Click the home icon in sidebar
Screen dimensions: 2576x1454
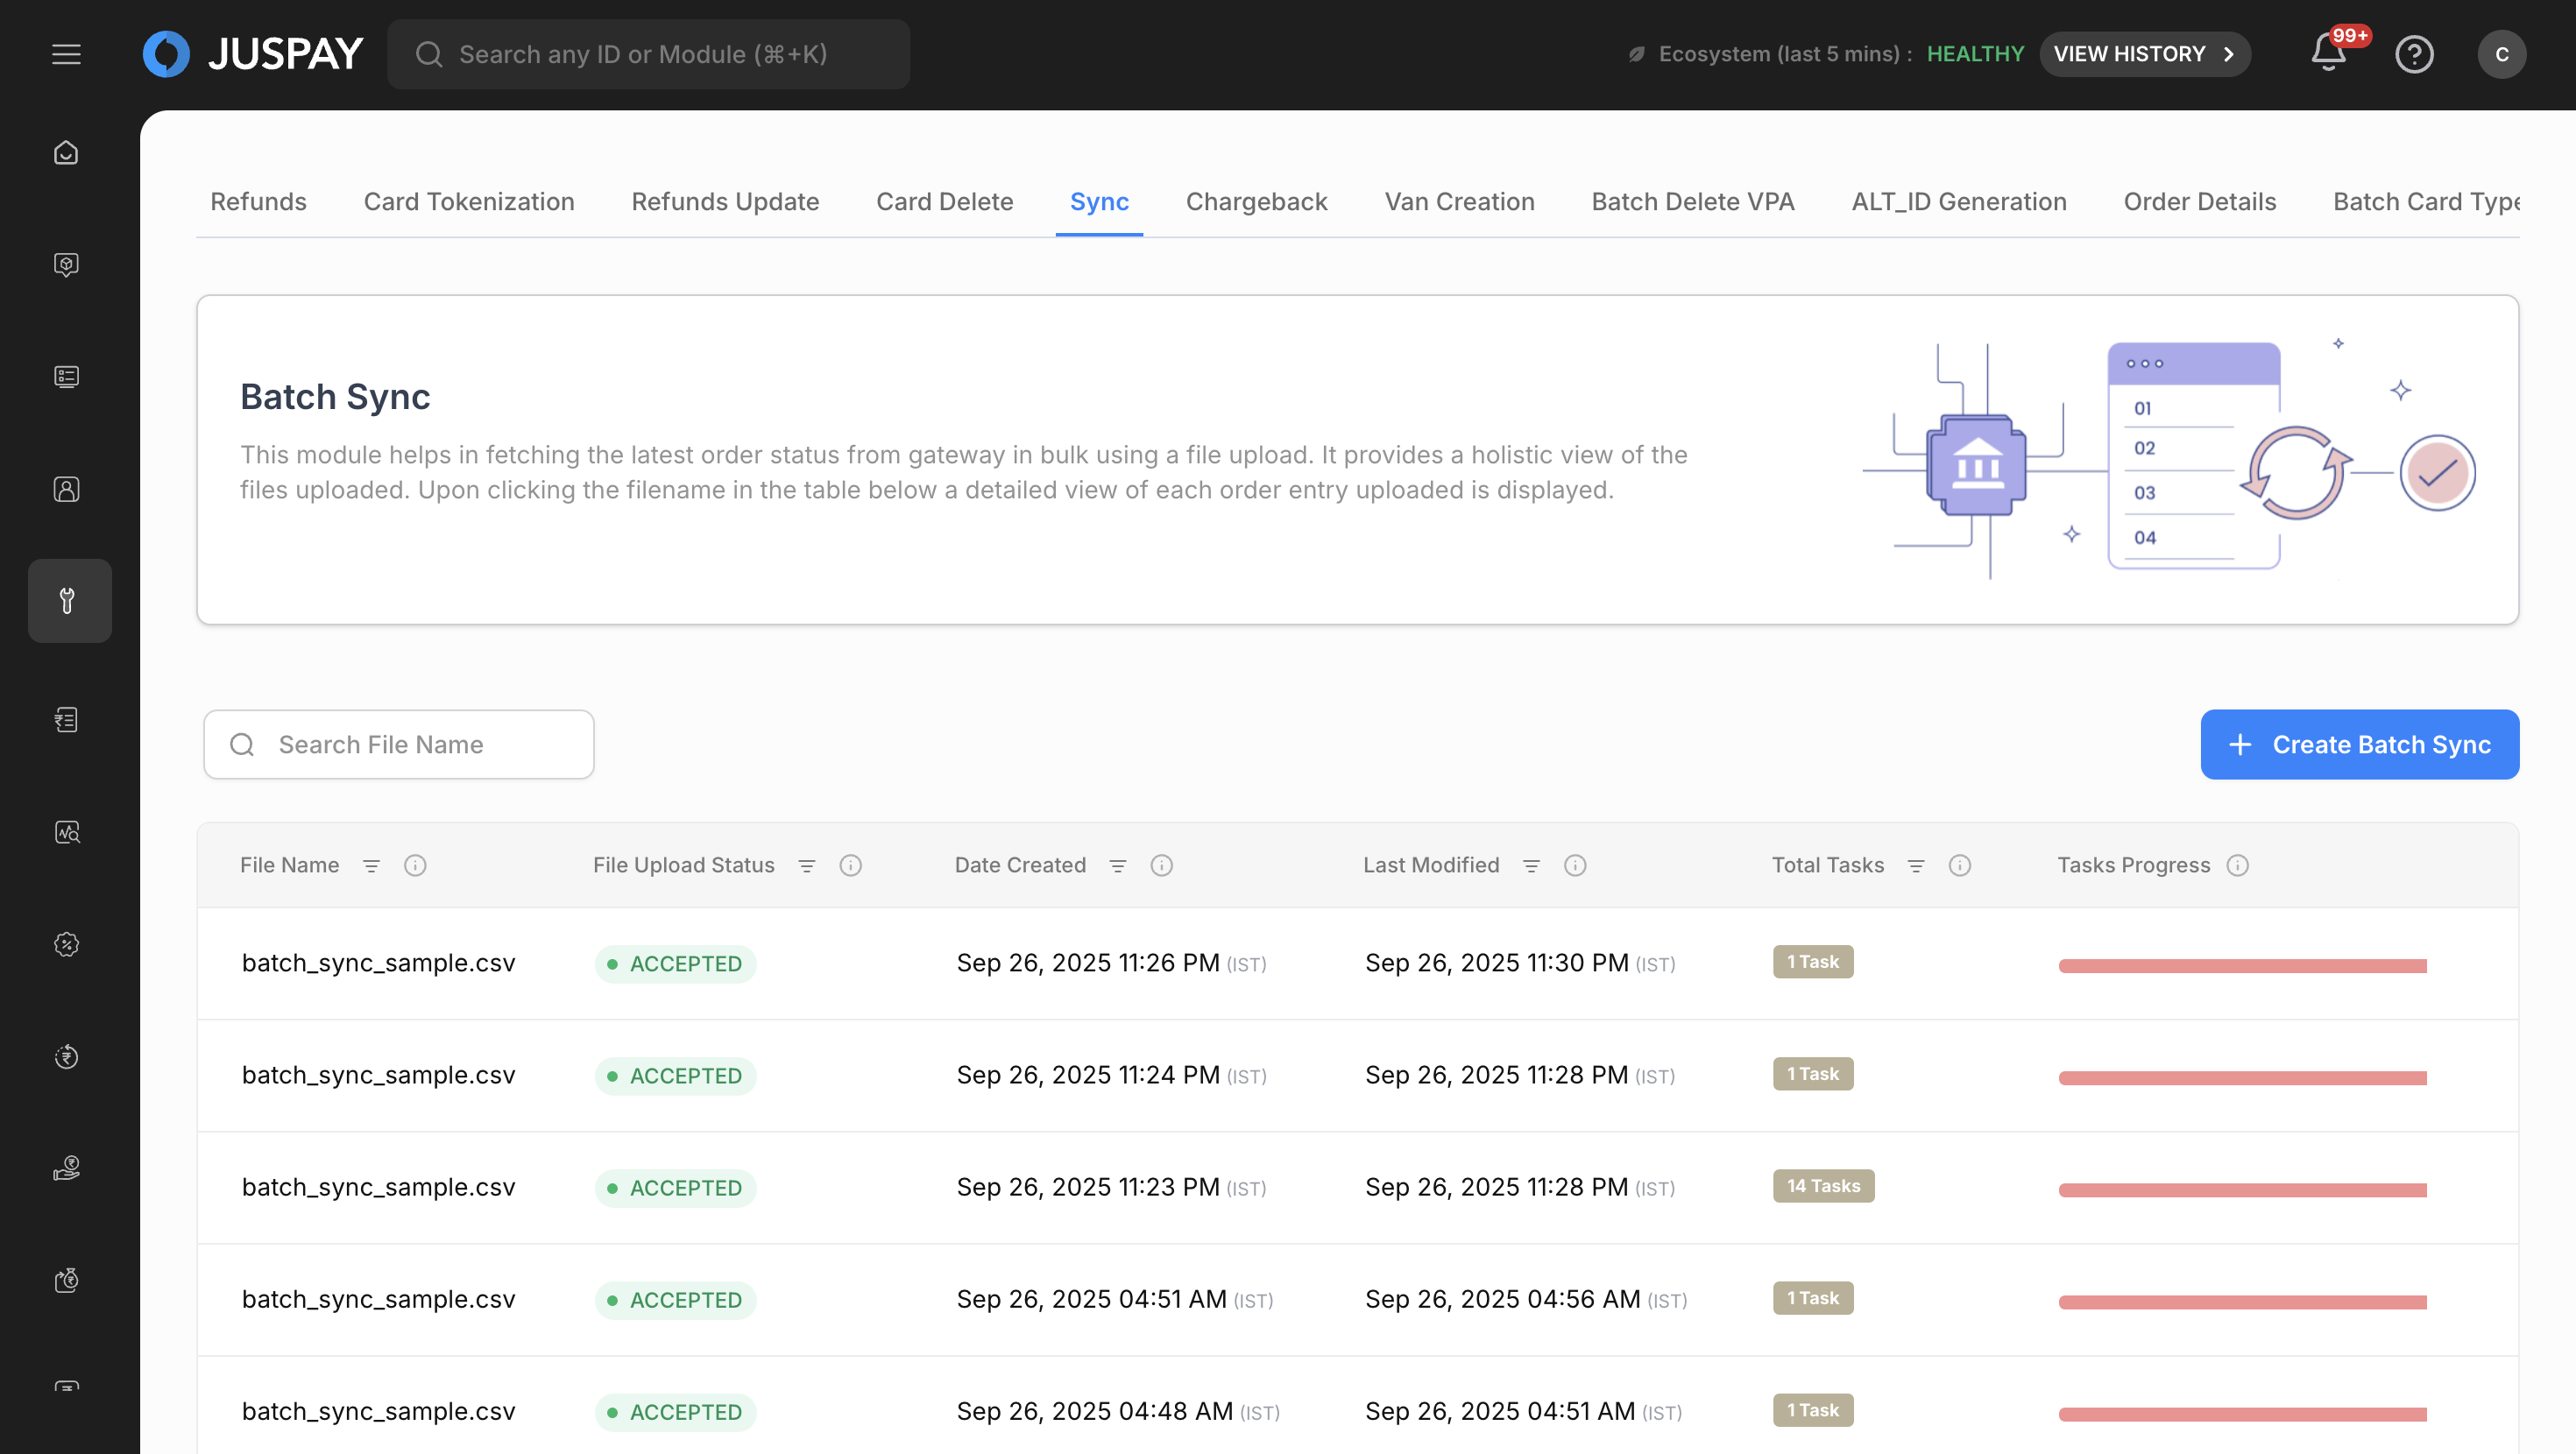[66, 152]
